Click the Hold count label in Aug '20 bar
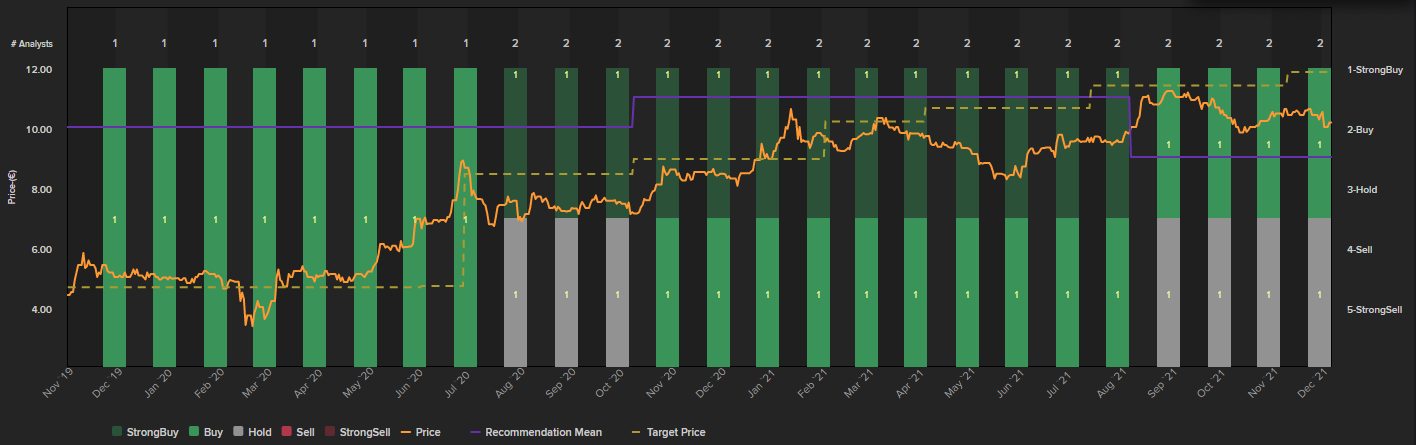Viewport: 1416px width, 445px height. [516, 295]
